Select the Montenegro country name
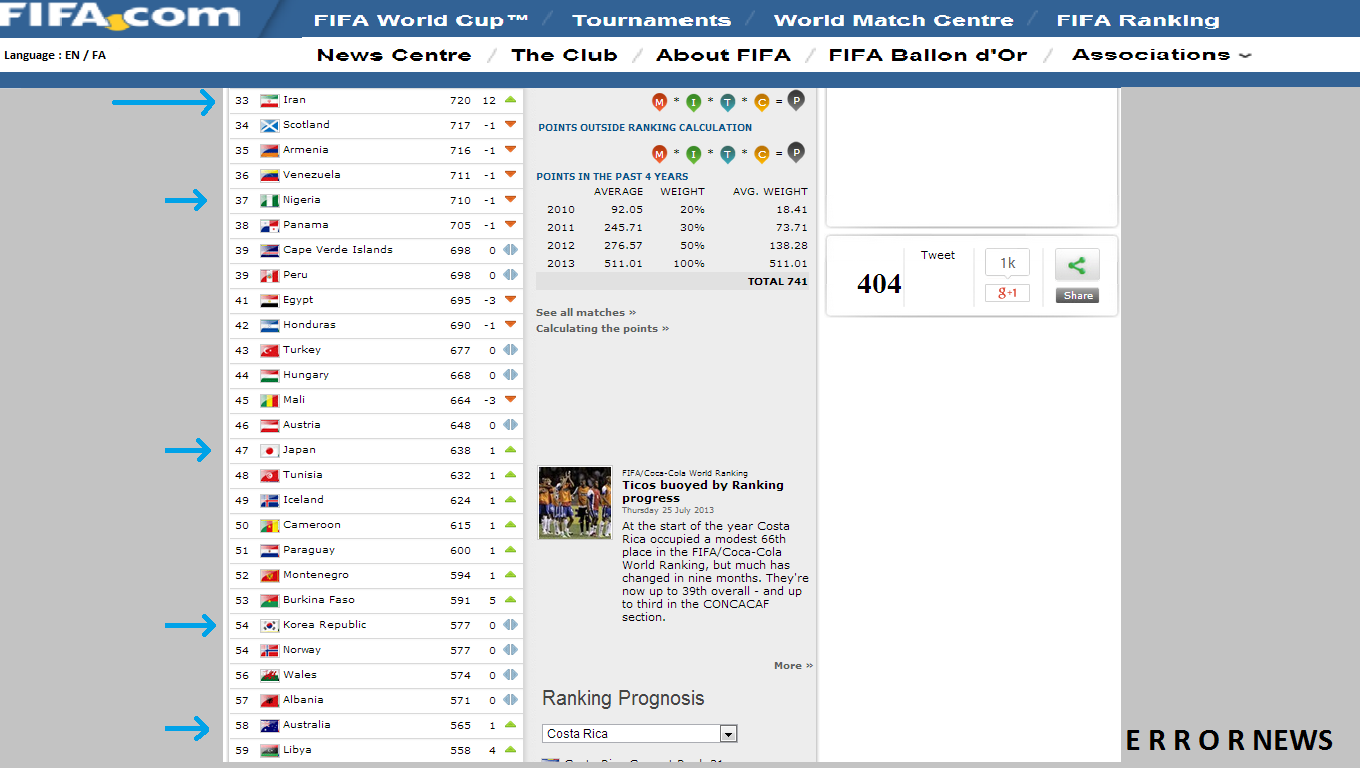 pos(316,575)
